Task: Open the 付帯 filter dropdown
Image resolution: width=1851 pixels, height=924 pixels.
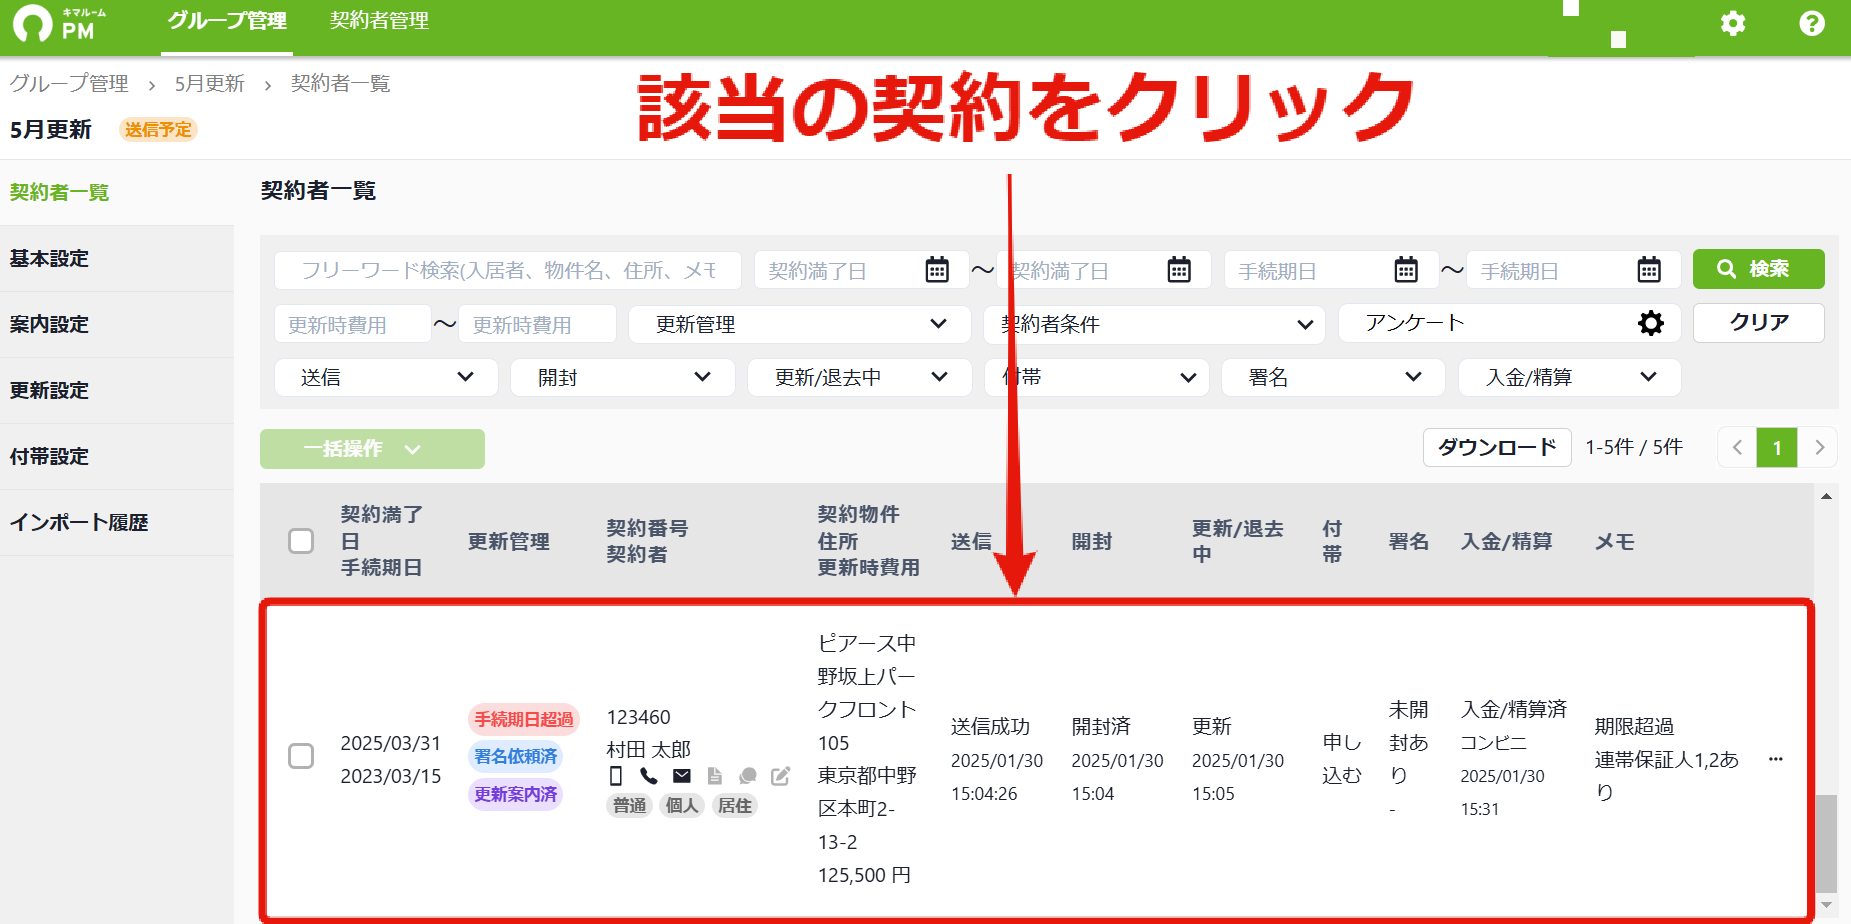Action: click(x=1097, y=377)
